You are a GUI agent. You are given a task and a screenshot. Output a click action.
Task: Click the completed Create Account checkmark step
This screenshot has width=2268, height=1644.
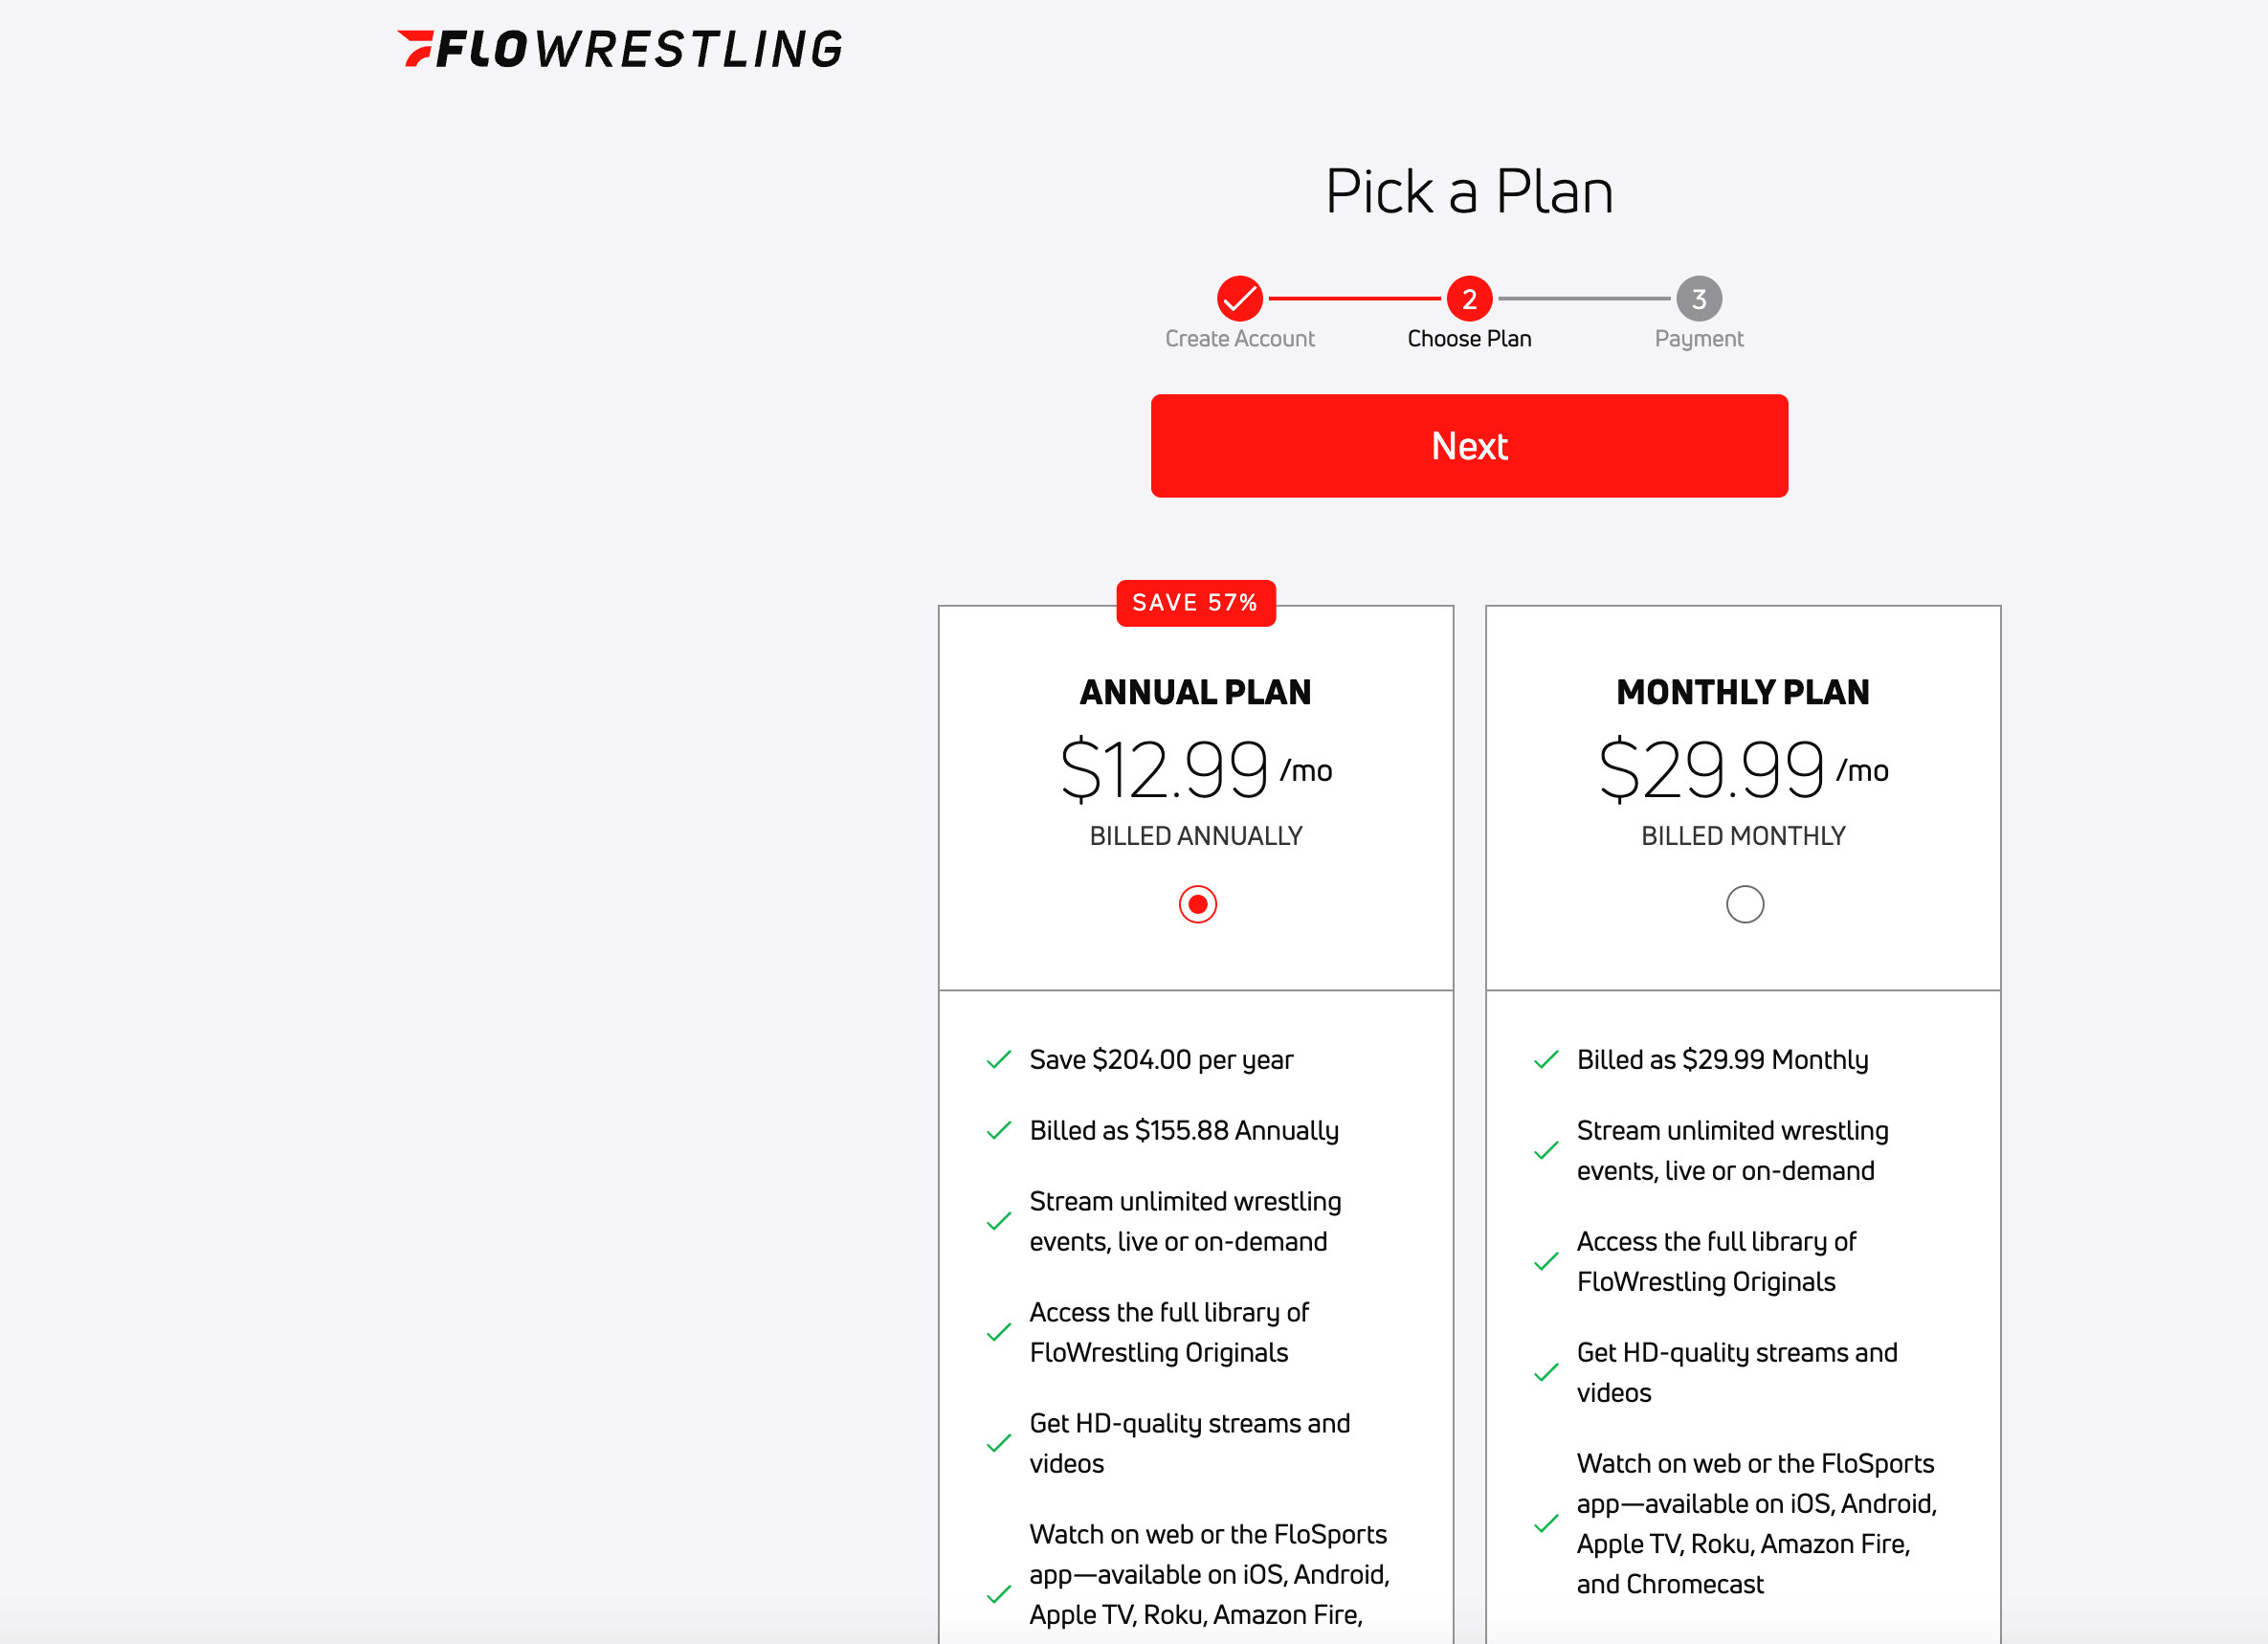(1239, 298)
